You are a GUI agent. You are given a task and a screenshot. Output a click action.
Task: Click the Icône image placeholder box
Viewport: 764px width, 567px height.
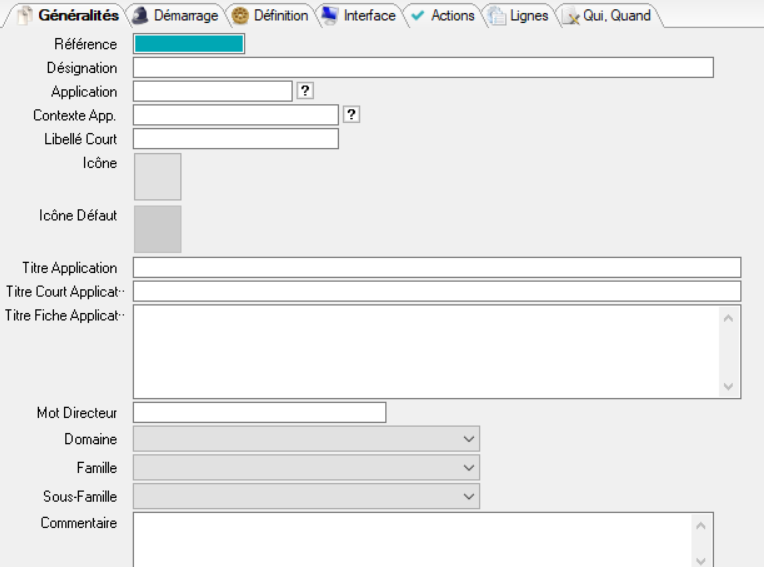157,177
